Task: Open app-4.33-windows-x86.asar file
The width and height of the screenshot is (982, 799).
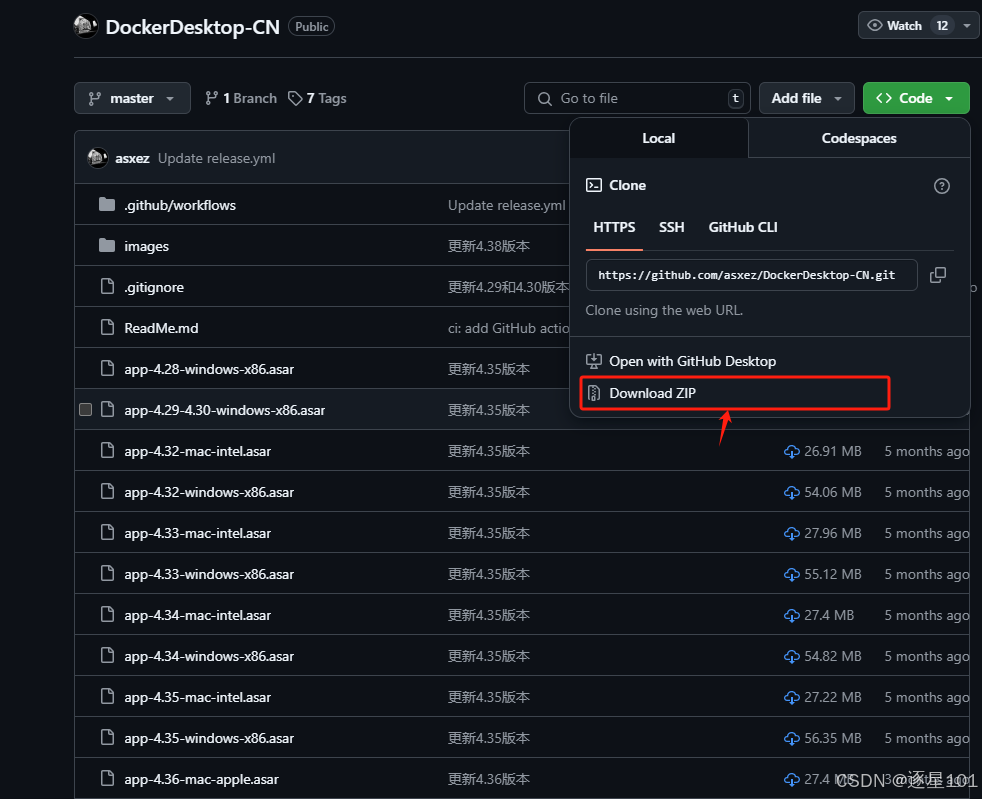Action: [x=209, y=574]
